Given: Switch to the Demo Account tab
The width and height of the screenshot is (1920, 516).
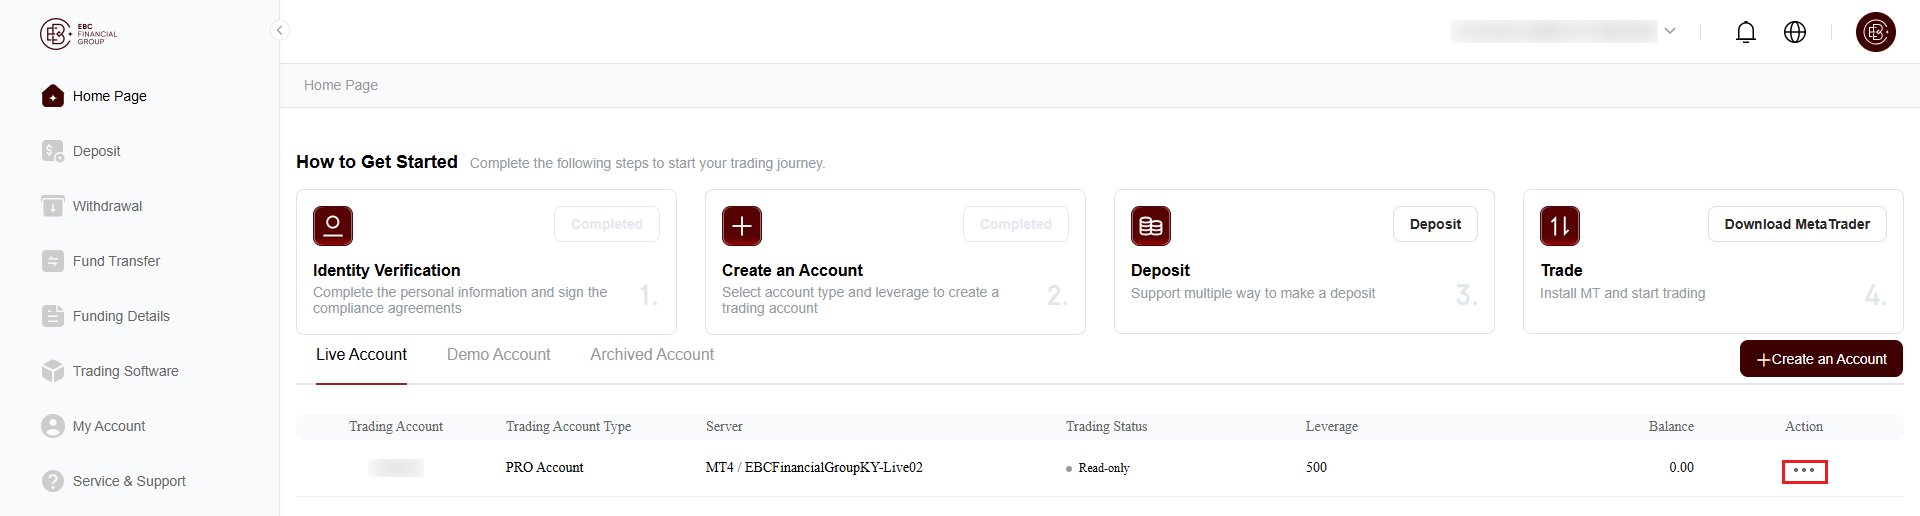Looking at the screenshot, I should click(498, 355).
